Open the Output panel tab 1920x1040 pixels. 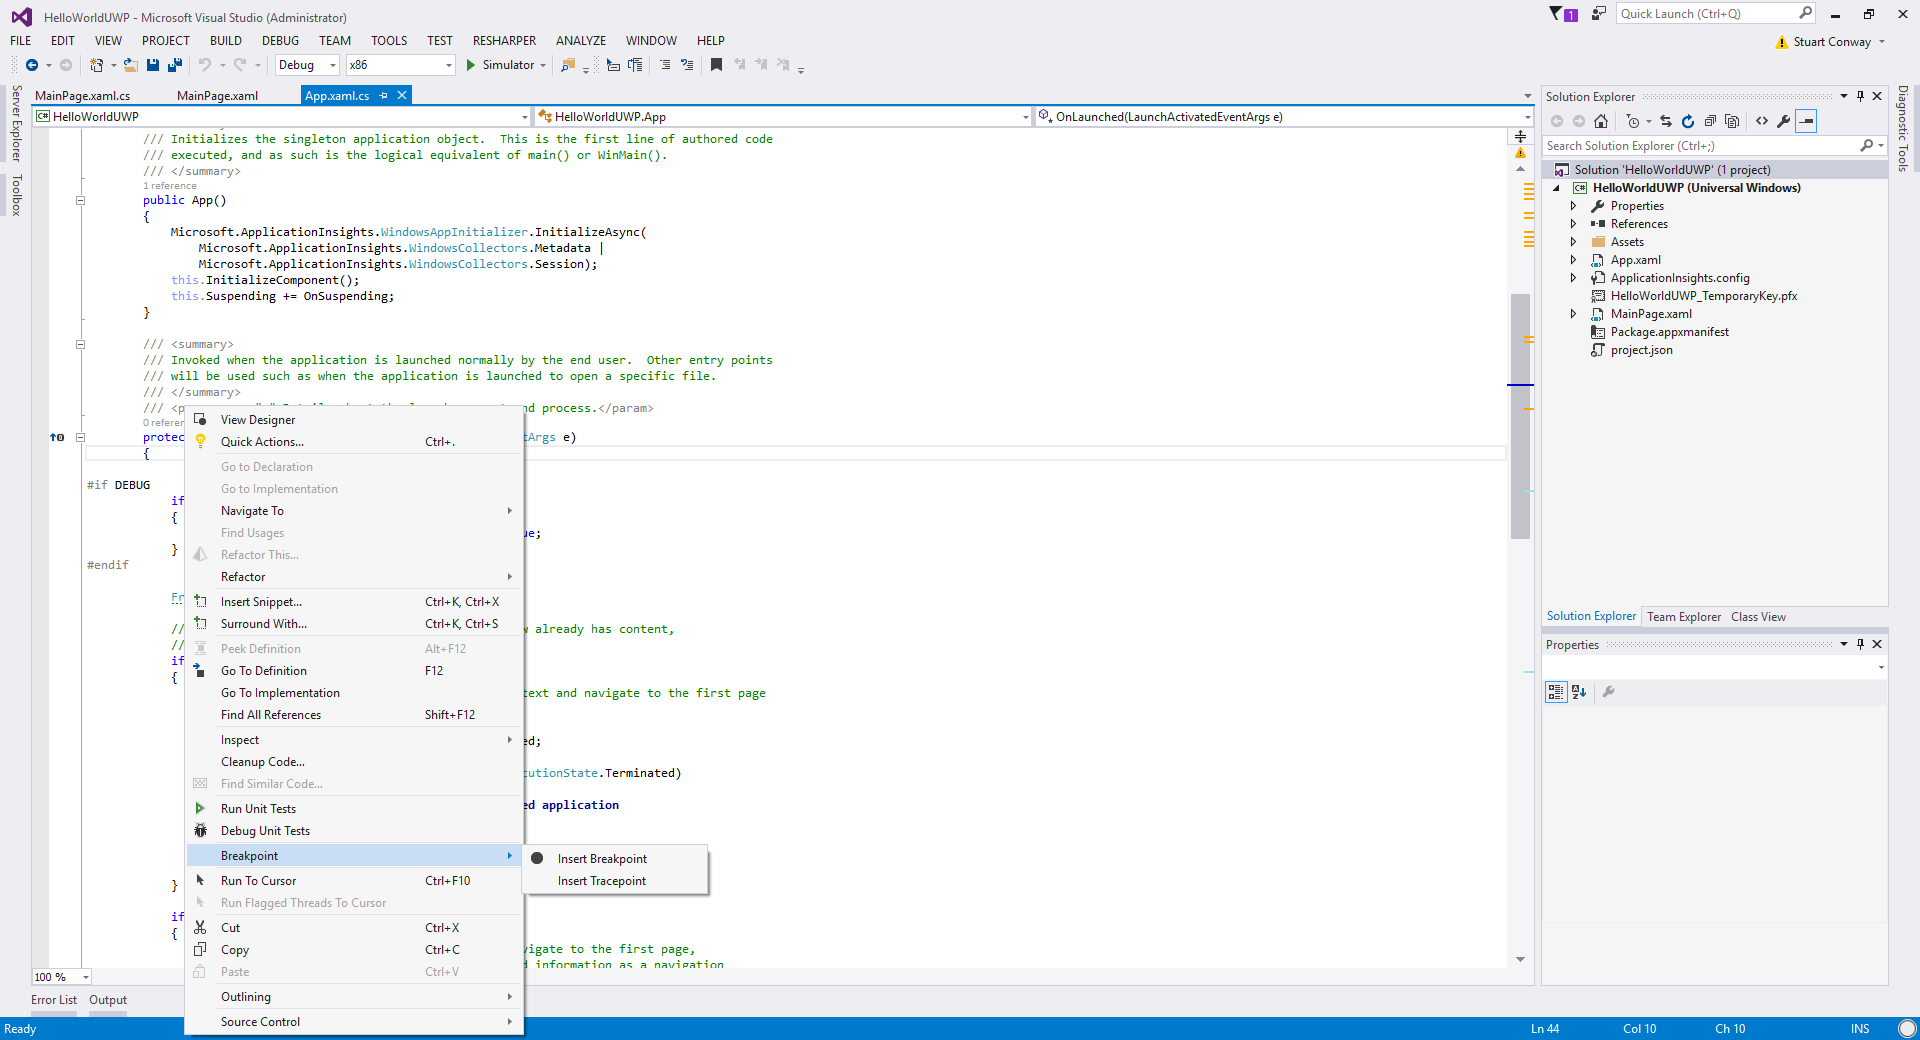[x=108, y=1000]
